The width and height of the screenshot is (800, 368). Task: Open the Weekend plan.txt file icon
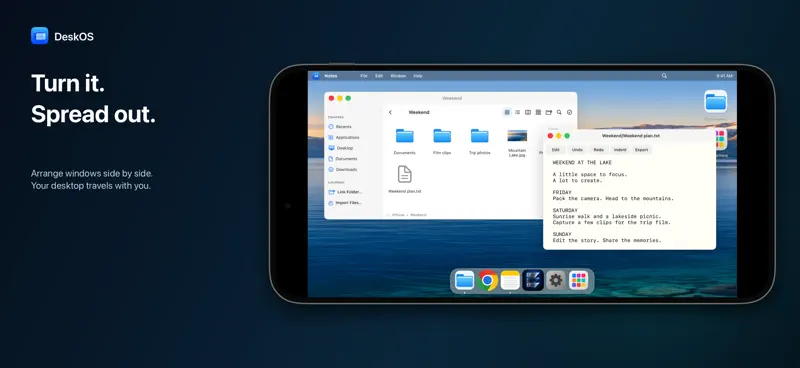(405, 174)
